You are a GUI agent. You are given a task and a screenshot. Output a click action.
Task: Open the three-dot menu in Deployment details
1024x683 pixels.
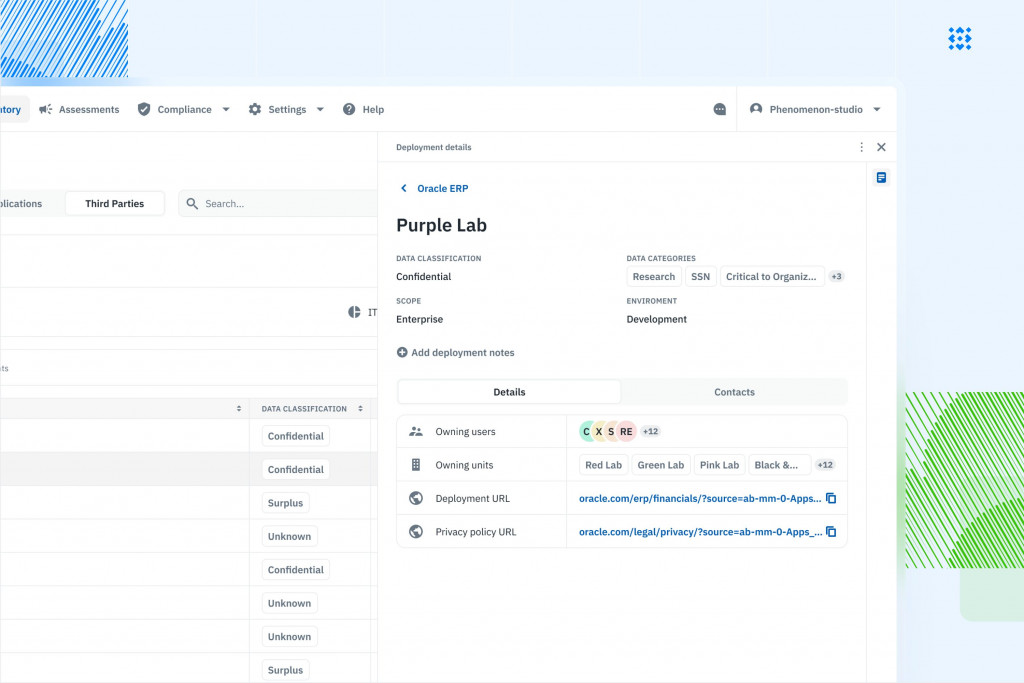point(861,146)
